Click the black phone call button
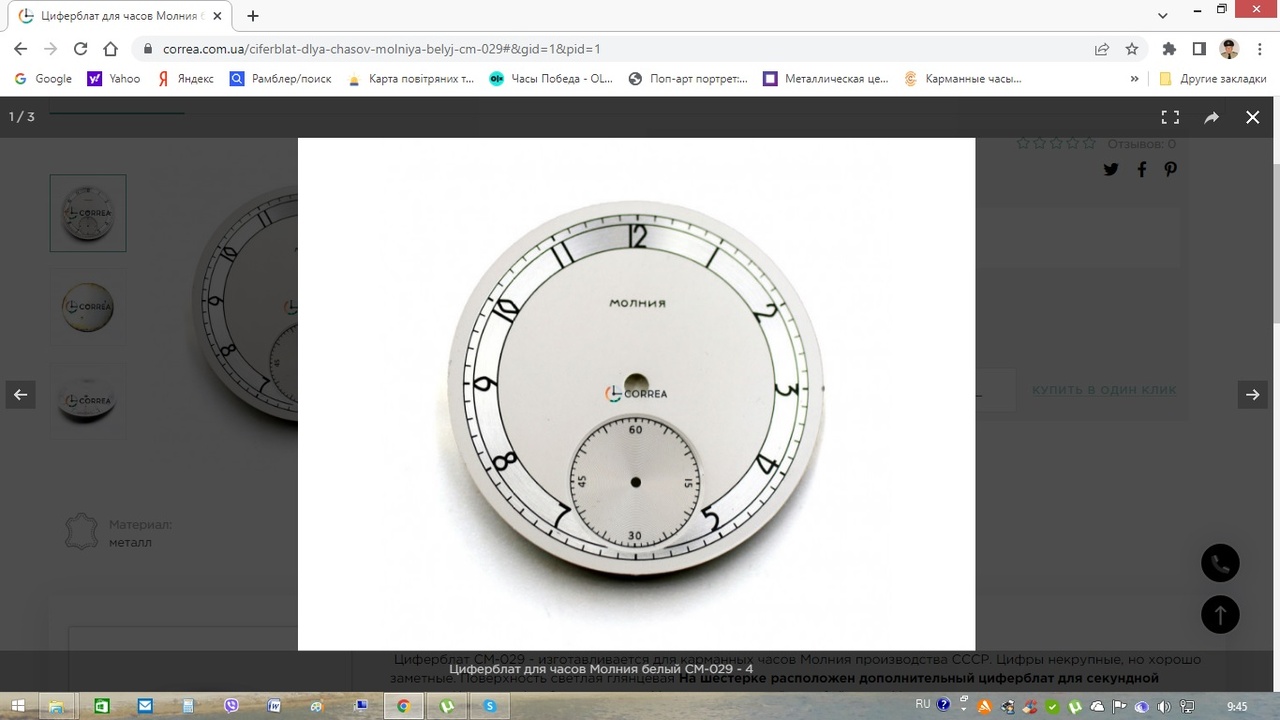 [x=1220, y=564]
